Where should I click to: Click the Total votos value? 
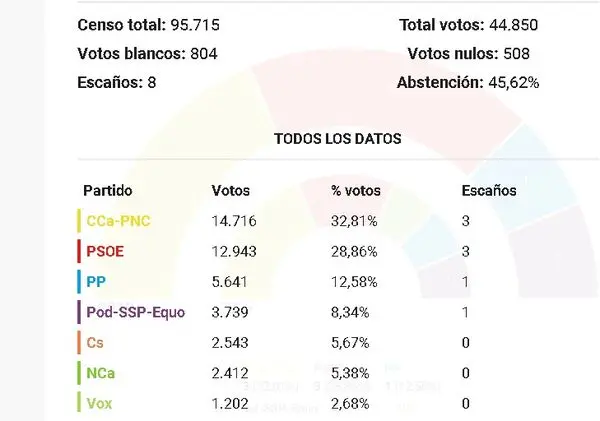tap(514, 25)
